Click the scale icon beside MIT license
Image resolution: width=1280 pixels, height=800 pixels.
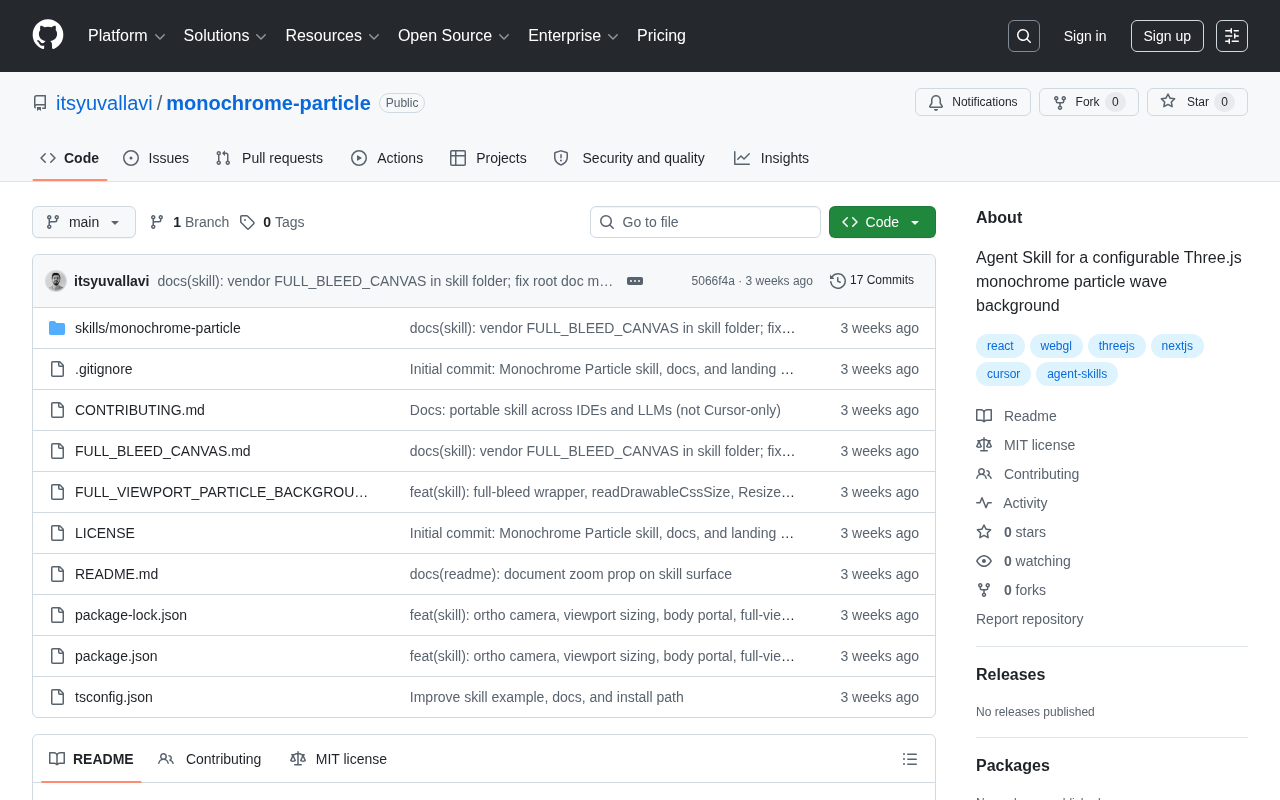pyautogui.click(x=984, y=445)
